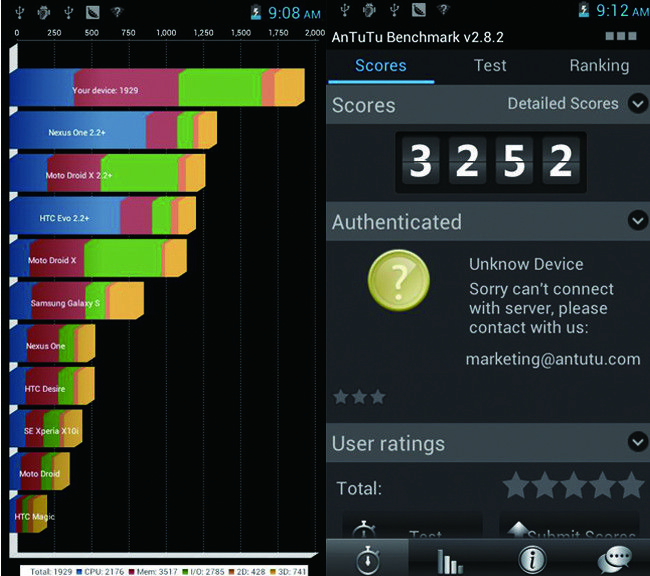This screenshot has height=576, width=650.
Task: Tap the 'Unknow Device' label
Action: tap(526, 264)
